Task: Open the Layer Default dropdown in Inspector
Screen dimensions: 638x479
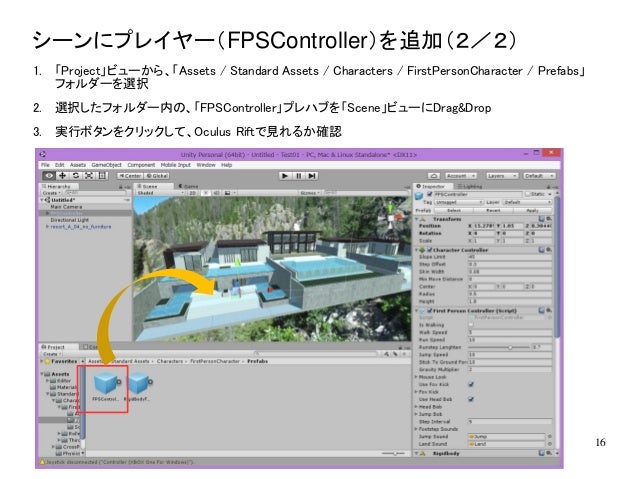Action: click(527, 202)
